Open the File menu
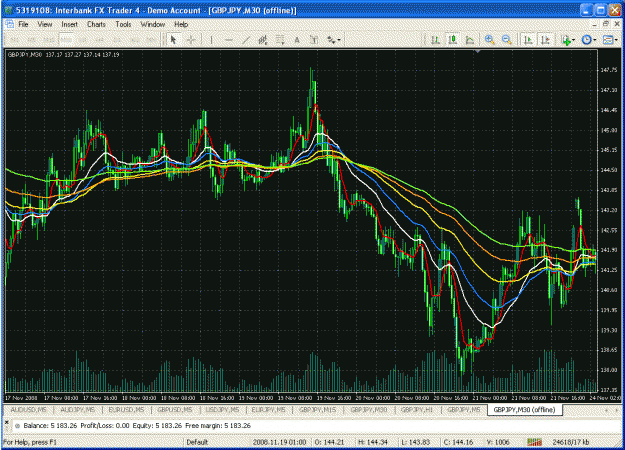This screenshot has width=625, height=450. tap(23, 24)
